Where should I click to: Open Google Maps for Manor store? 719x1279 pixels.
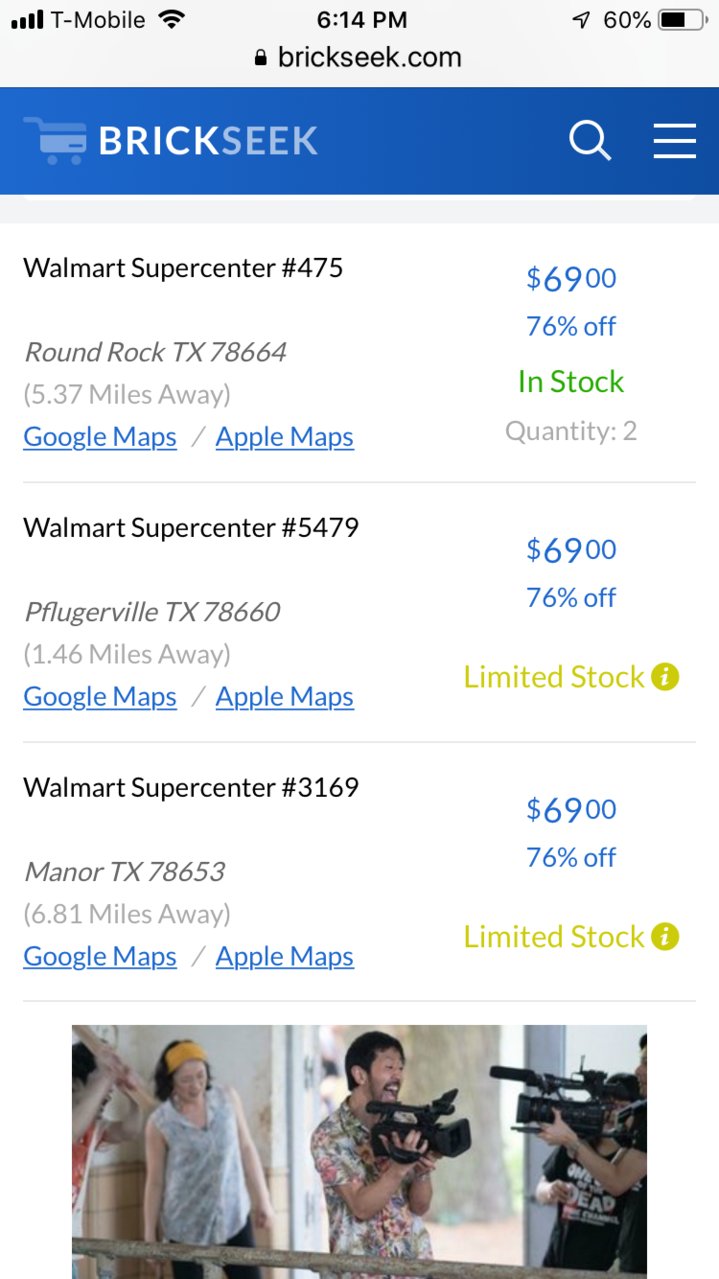pyautogui.click(x=100, y=957)
